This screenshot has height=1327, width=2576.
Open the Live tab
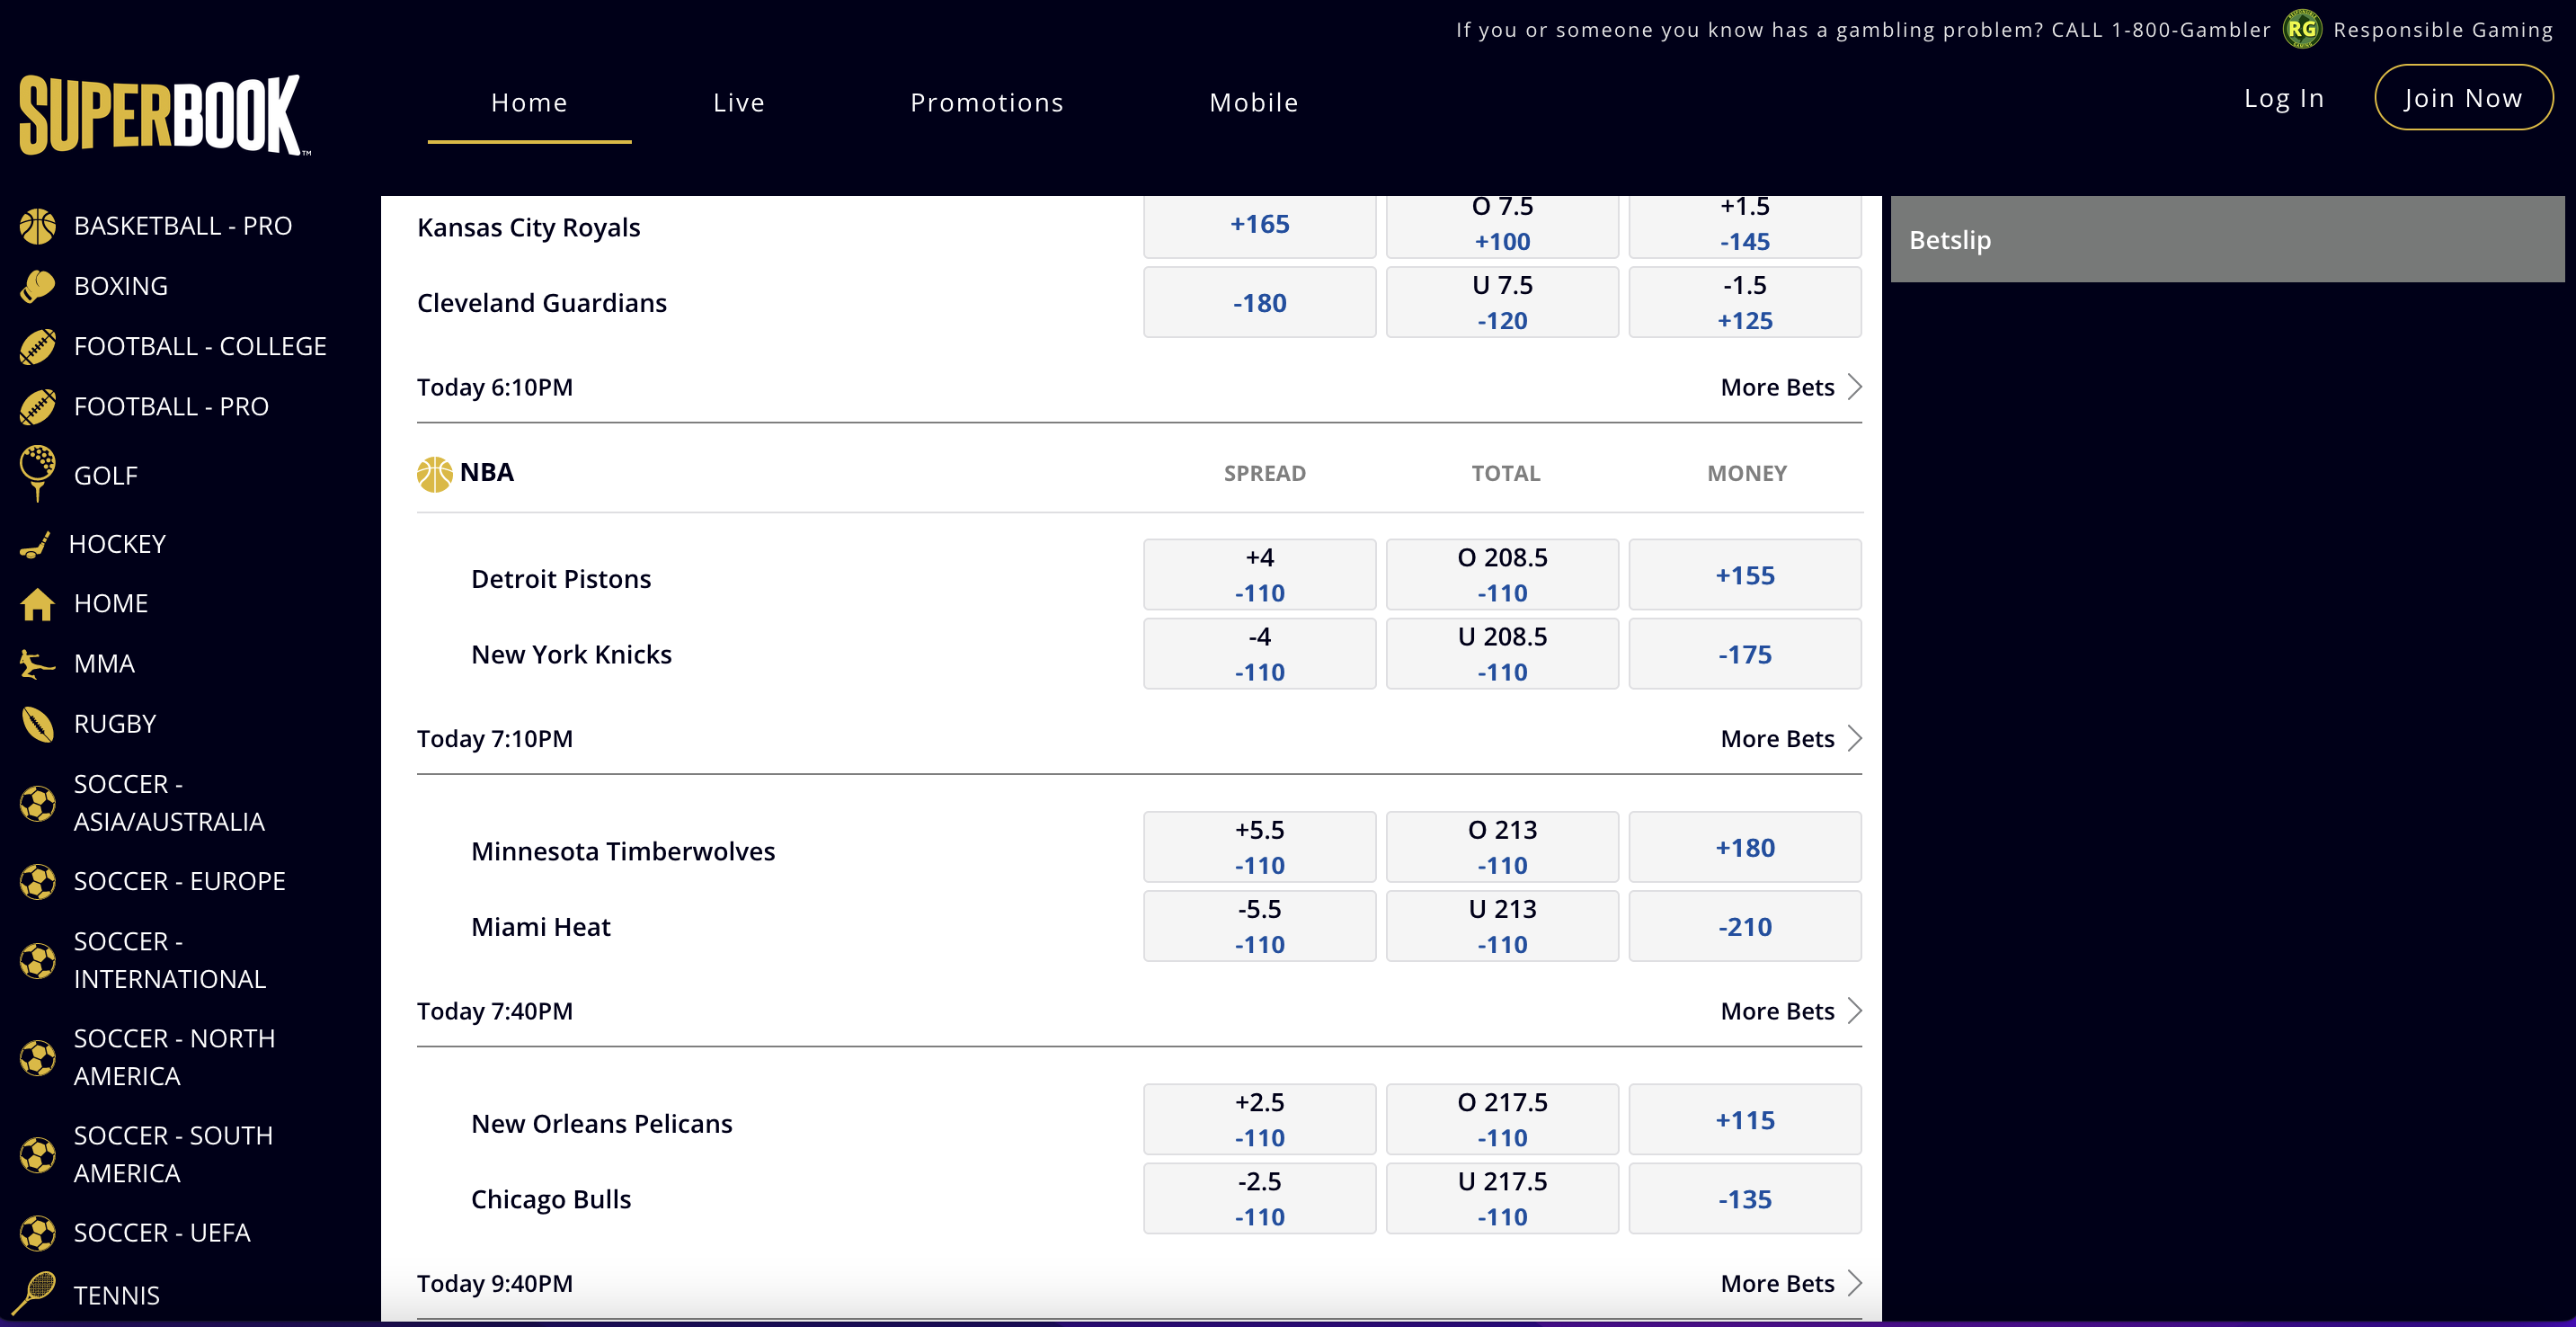tap(739, 102)
